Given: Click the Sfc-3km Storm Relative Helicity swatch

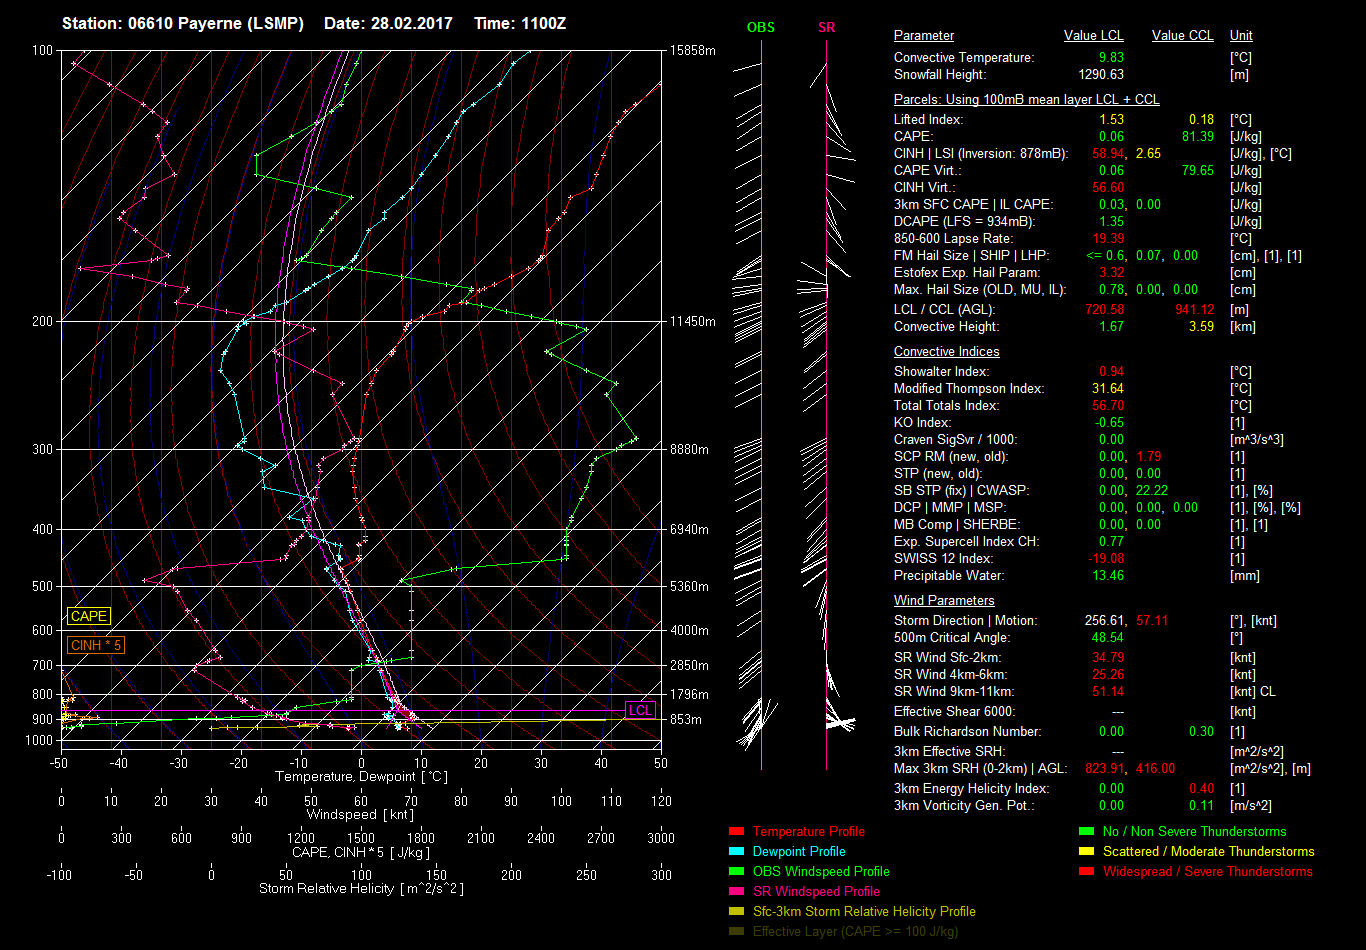Looking at the screenshot, I should (736, 912).
